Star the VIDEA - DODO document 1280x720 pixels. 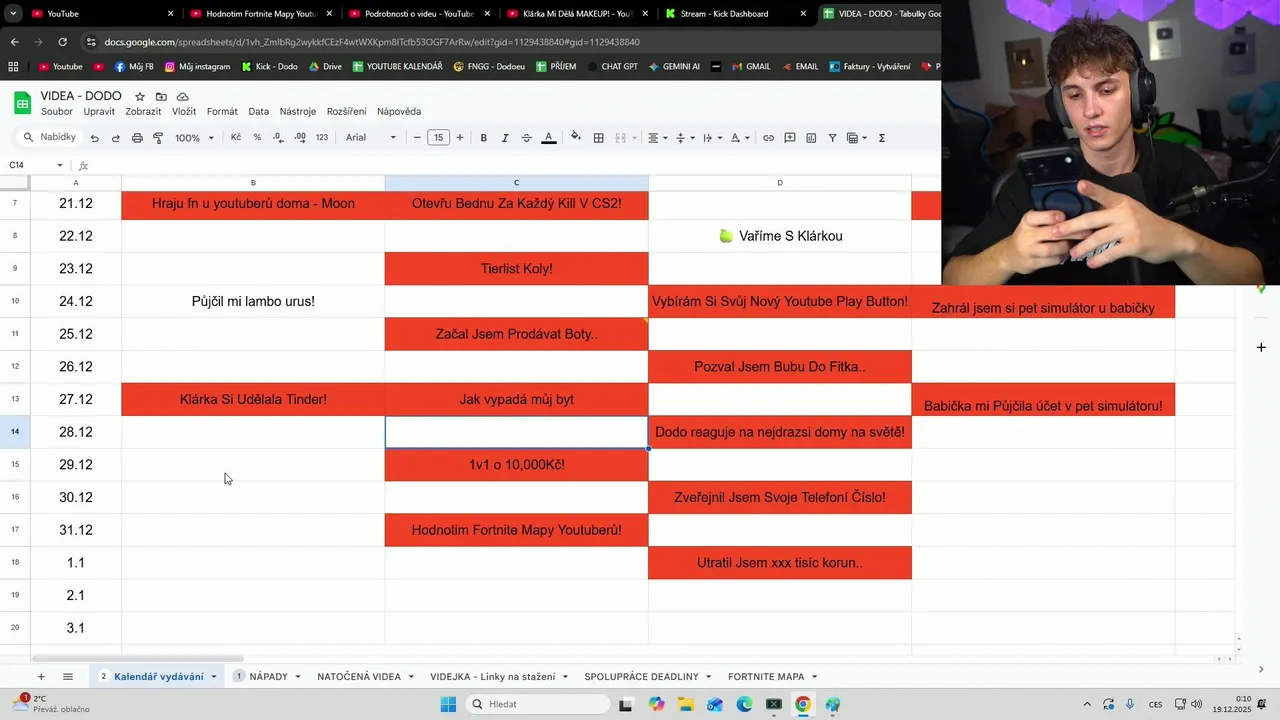(140, 97)
